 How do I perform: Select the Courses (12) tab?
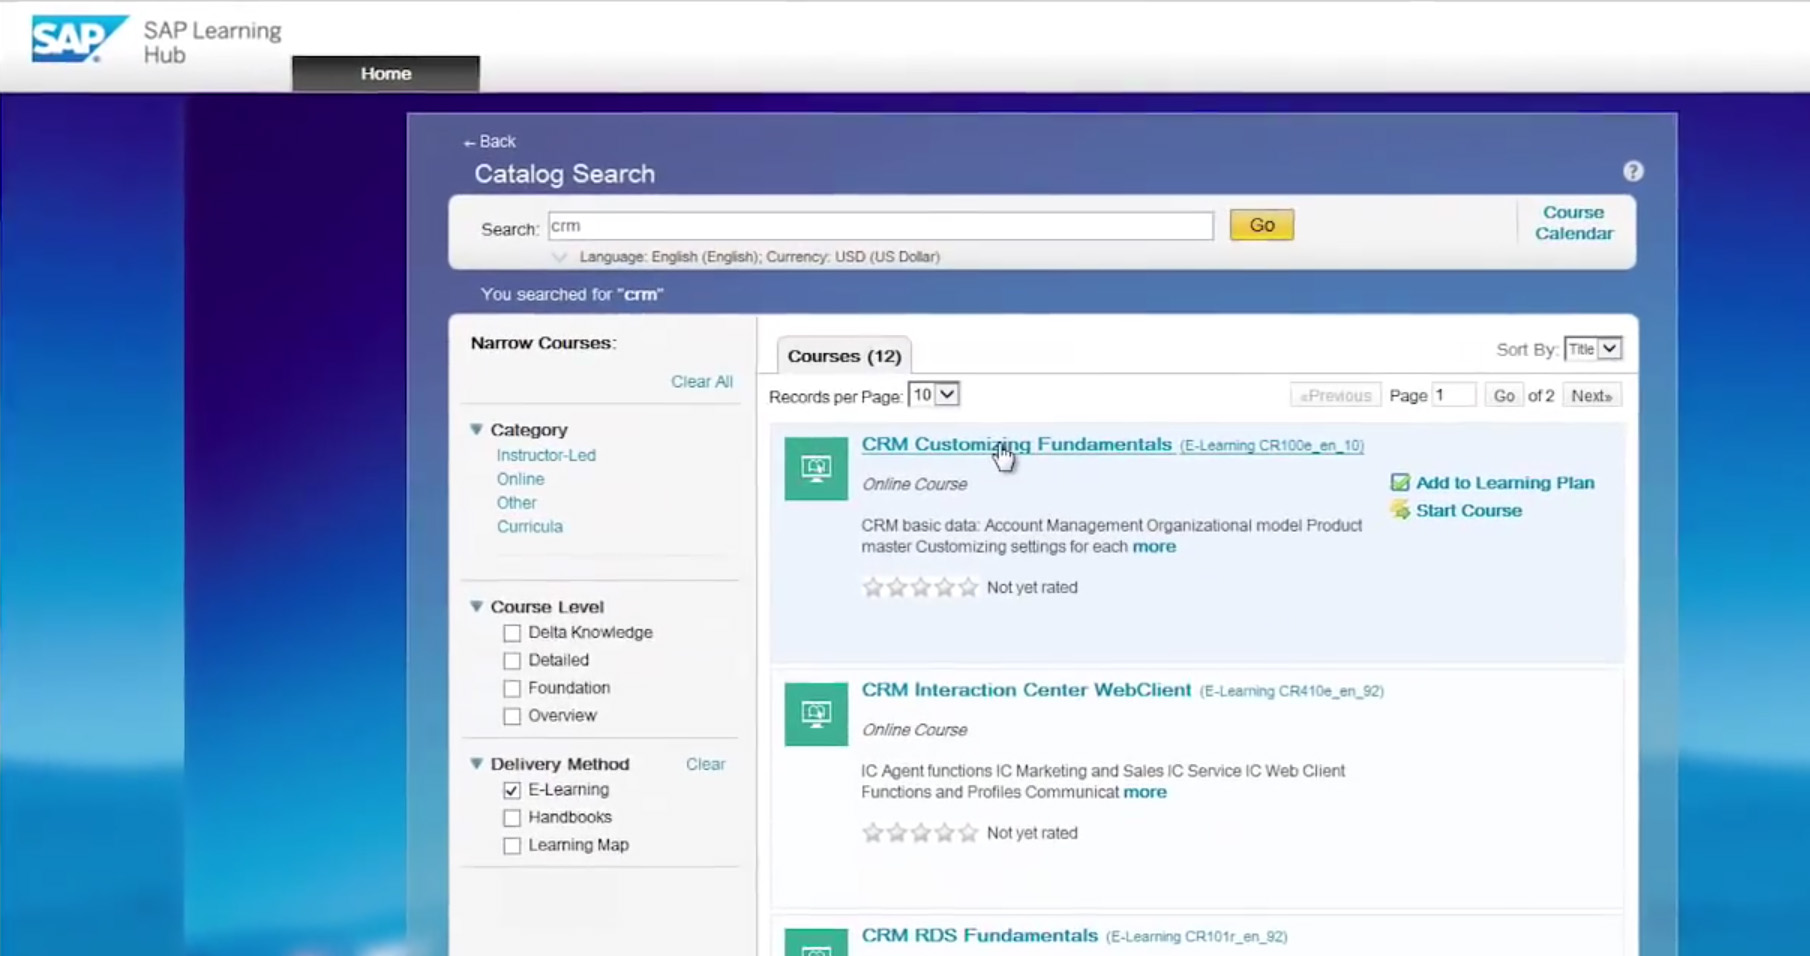pos(844,356)
